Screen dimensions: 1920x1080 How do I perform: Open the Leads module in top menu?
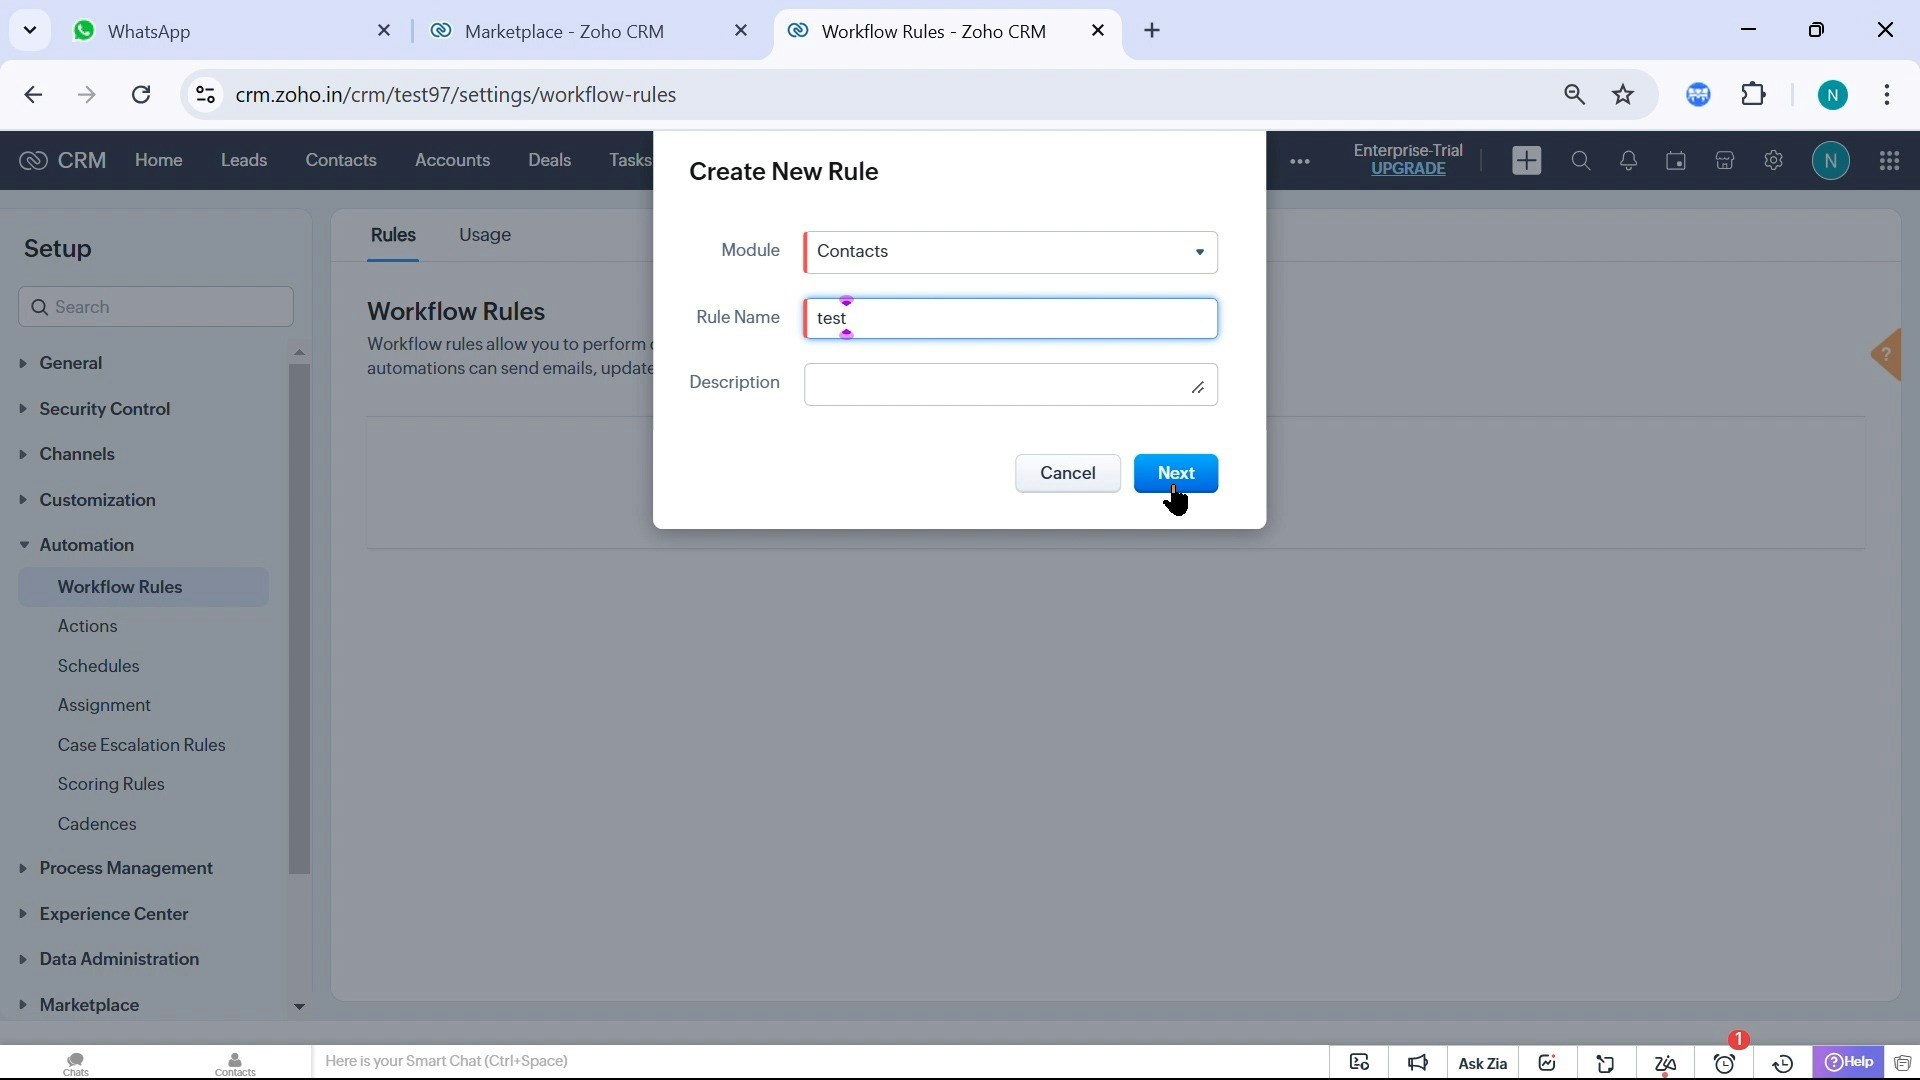[243, 160]
